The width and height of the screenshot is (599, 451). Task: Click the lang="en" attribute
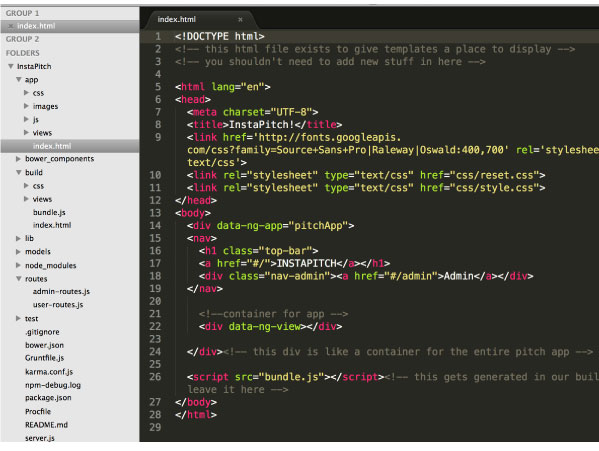[x=238, y=87]
